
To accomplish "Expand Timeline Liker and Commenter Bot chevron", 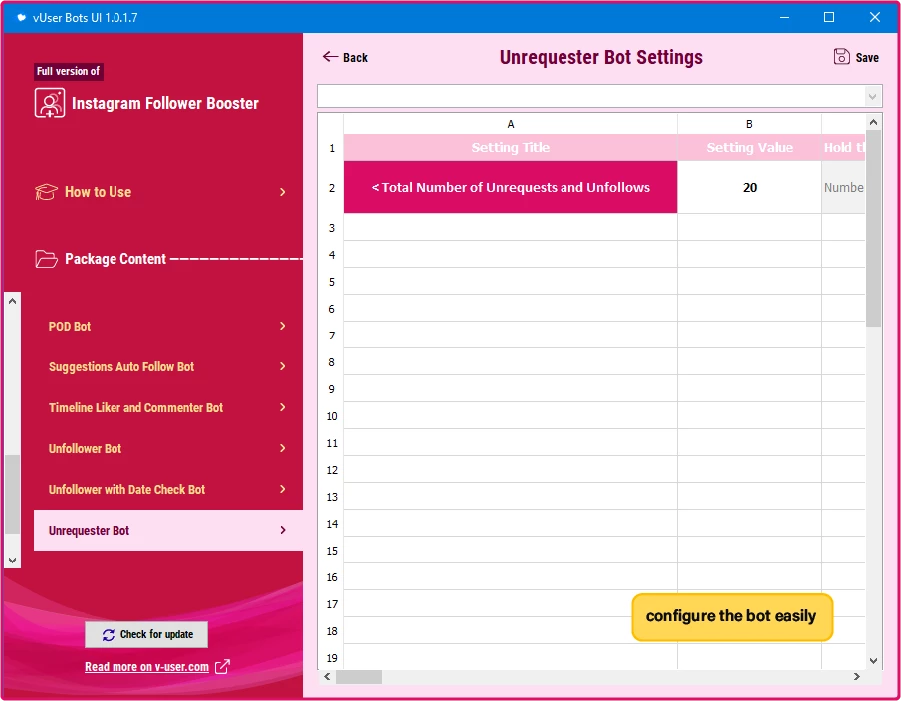I will [x=282, y=407].
